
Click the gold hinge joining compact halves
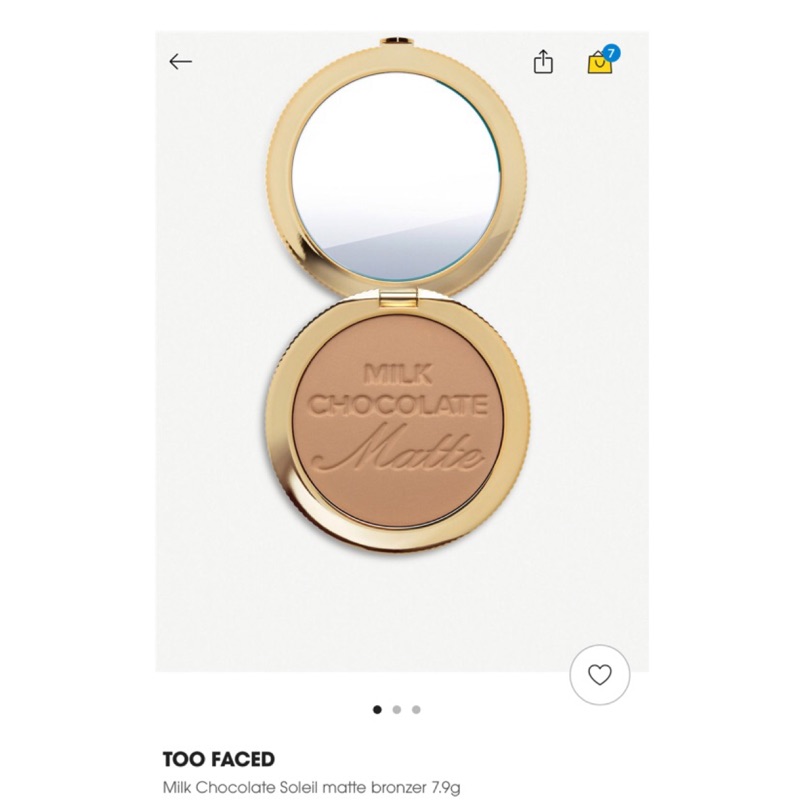(x=398, y=297)
